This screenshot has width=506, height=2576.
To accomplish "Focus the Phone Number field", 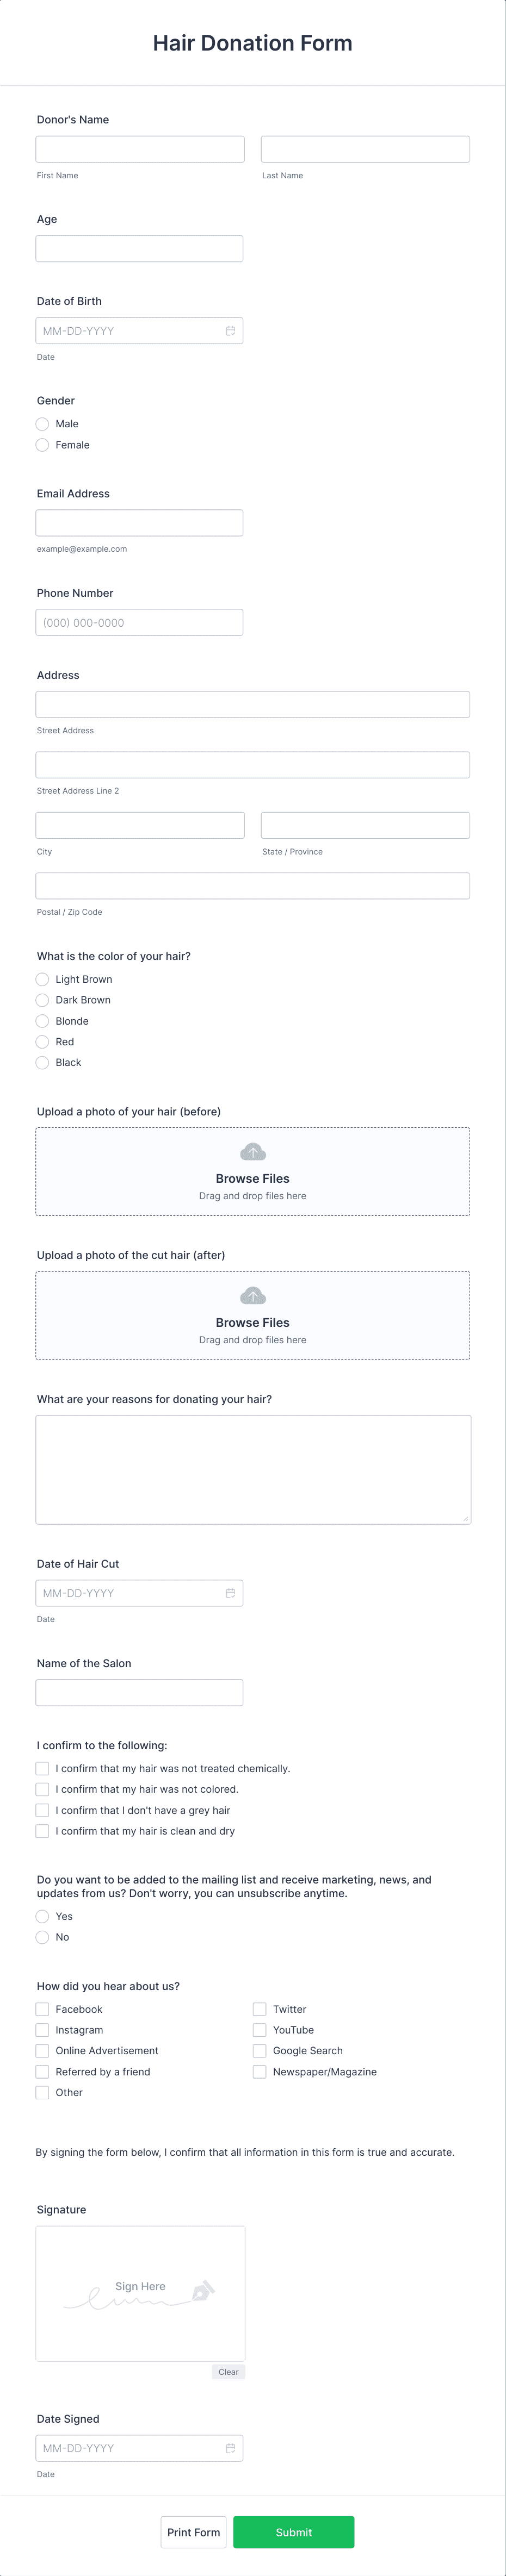I will (139, 622).
